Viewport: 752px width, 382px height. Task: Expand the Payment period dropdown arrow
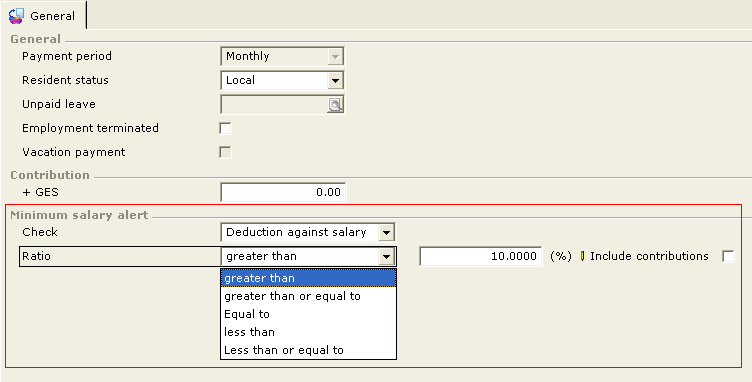(x=335, y=57)
